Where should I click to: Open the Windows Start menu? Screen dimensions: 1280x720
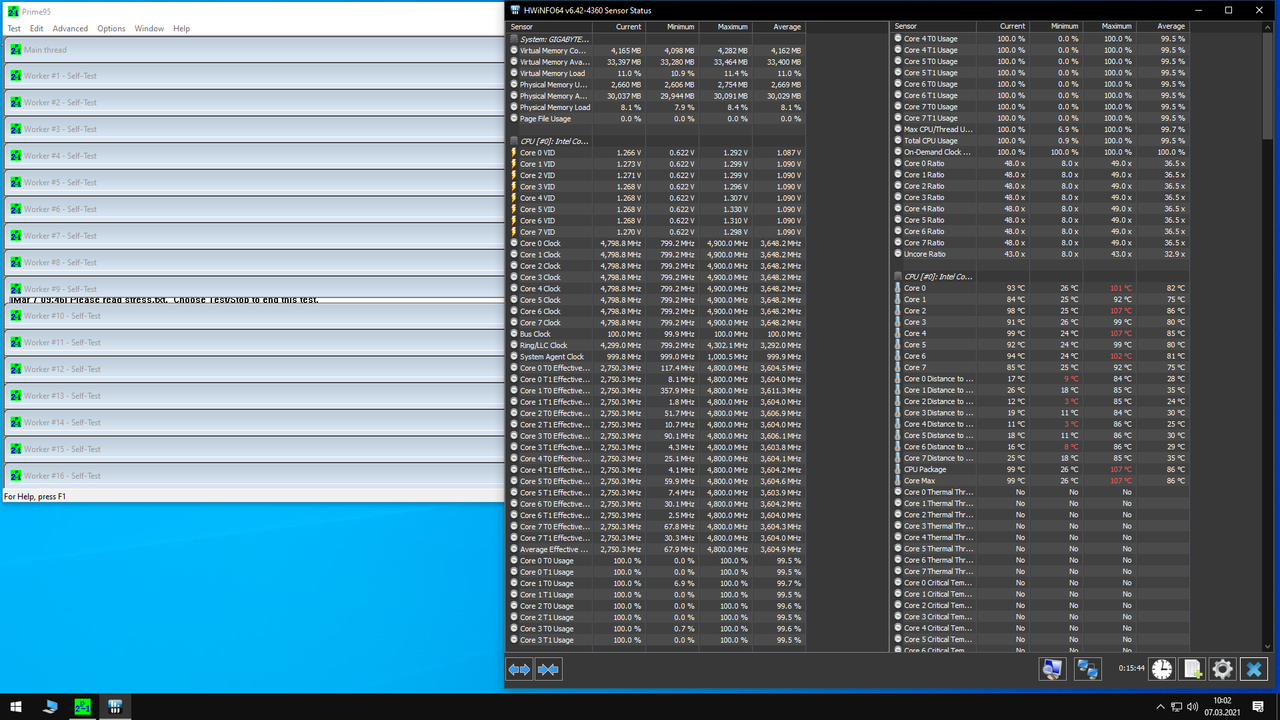[x=17, y=706]
